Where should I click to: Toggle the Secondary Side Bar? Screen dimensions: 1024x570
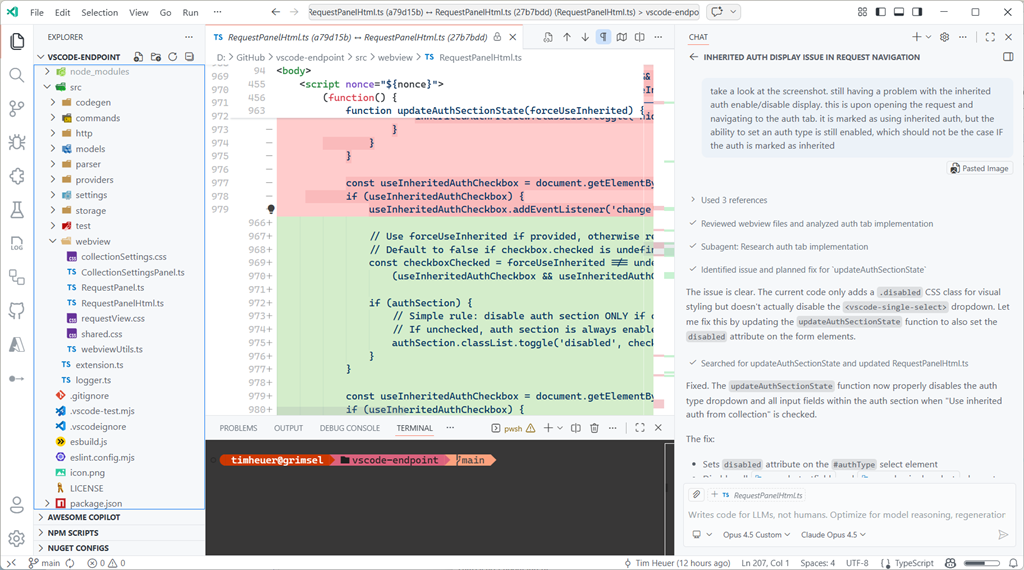[918, 12]
